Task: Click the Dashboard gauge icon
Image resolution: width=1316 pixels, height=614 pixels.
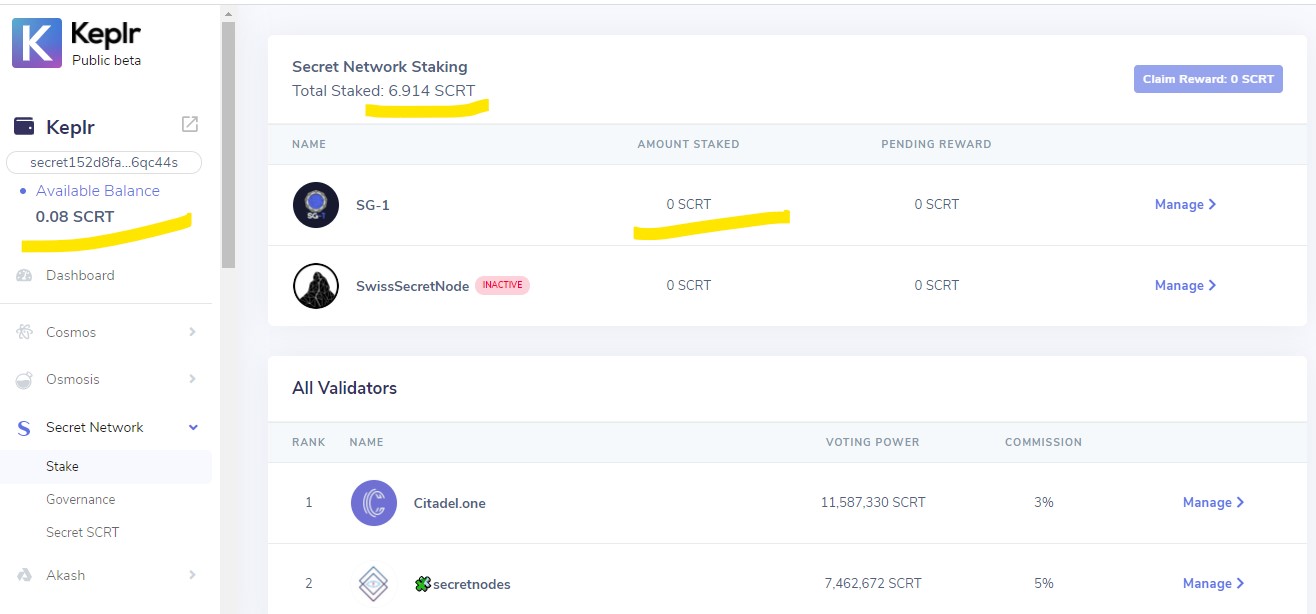Action: 25,276
